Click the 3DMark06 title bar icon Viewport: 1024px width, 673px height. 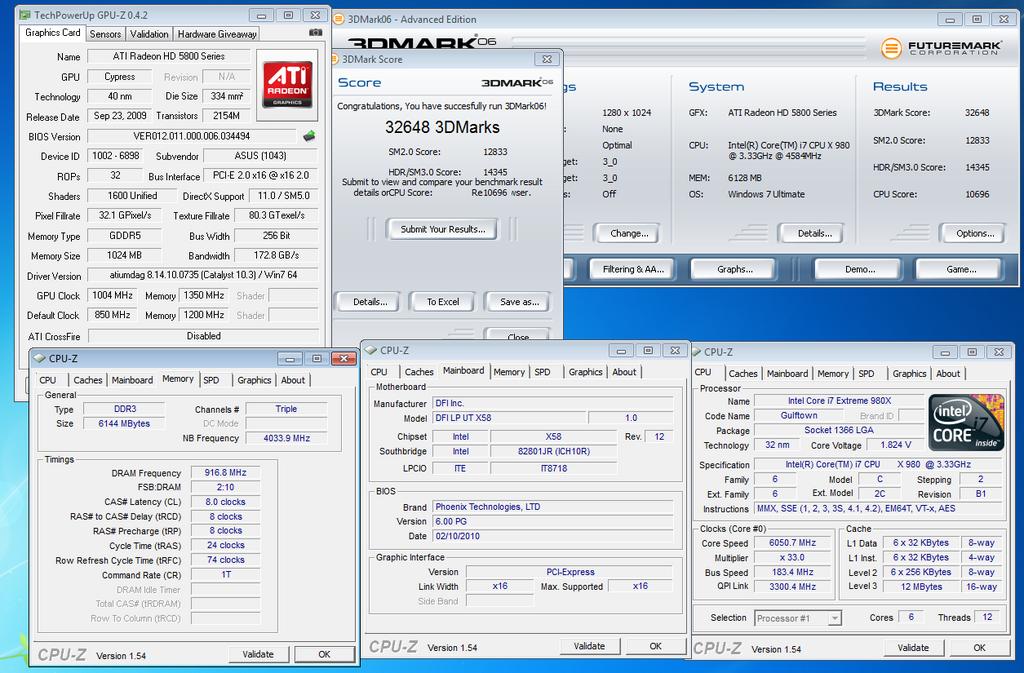click(x=339, y=19)
